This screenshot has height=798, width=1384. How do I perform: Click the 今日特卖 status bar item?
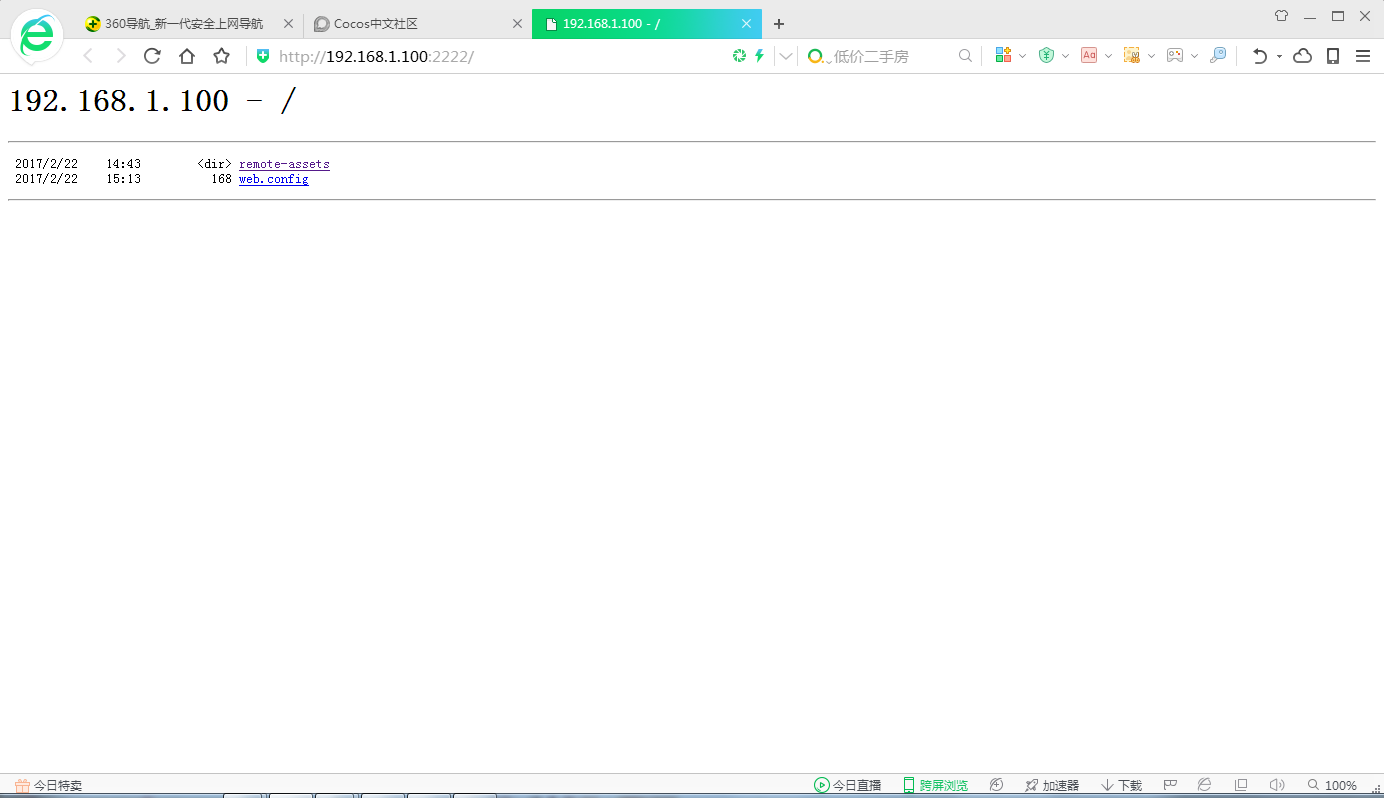[48, 786]
